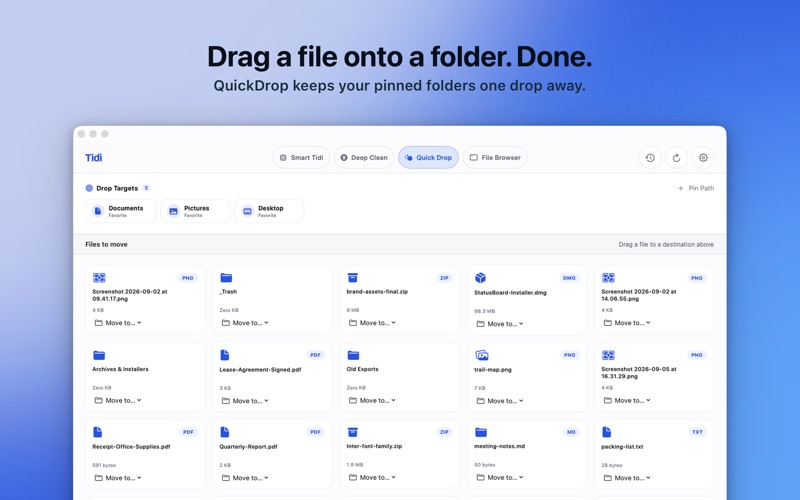Click the folder name Archives & Installers
Screen dimensions: 800x500
(120, 369)
